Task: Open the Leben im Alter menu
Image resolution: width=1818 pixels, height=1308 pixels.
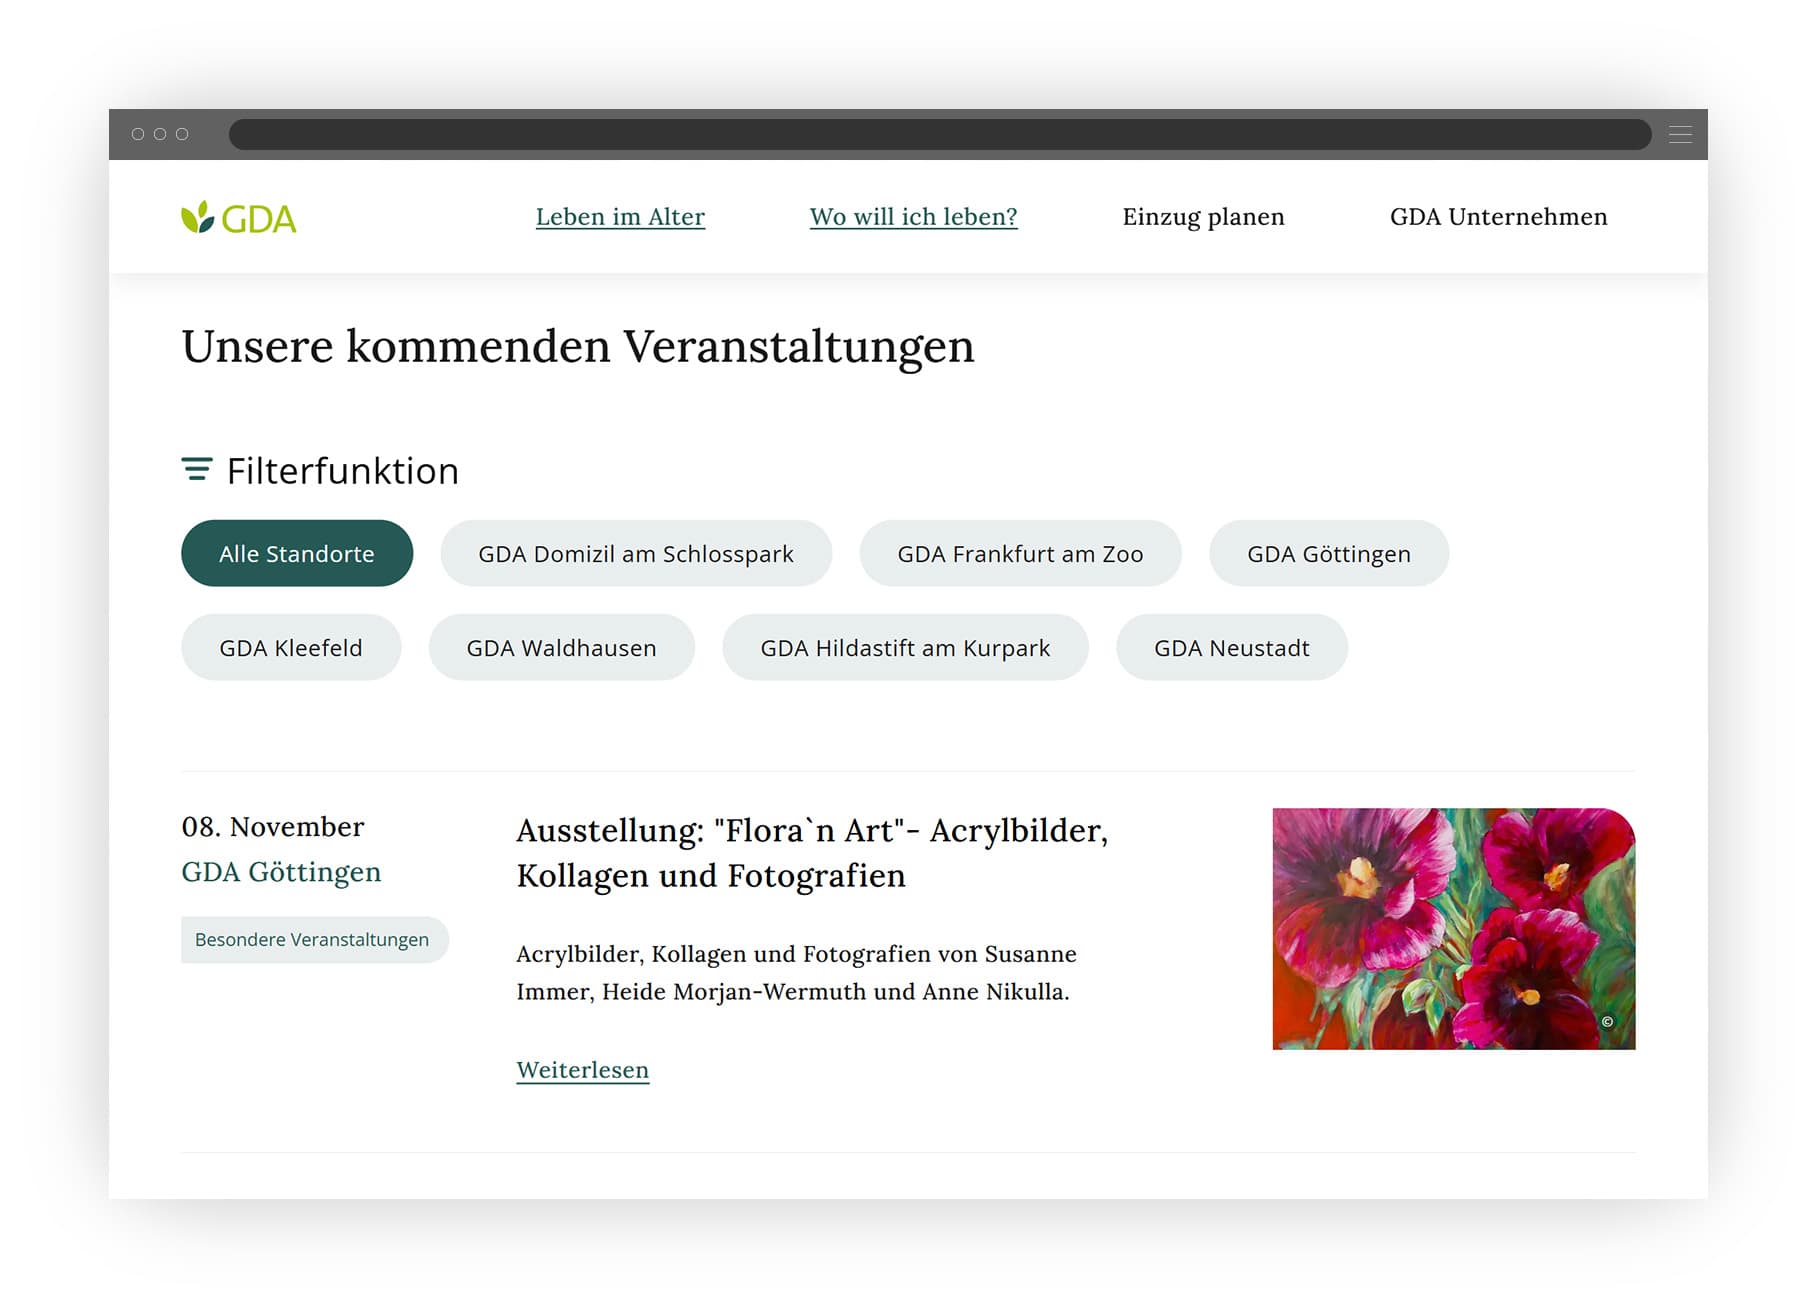Action: pyautogui.click(x=620, y=216)
